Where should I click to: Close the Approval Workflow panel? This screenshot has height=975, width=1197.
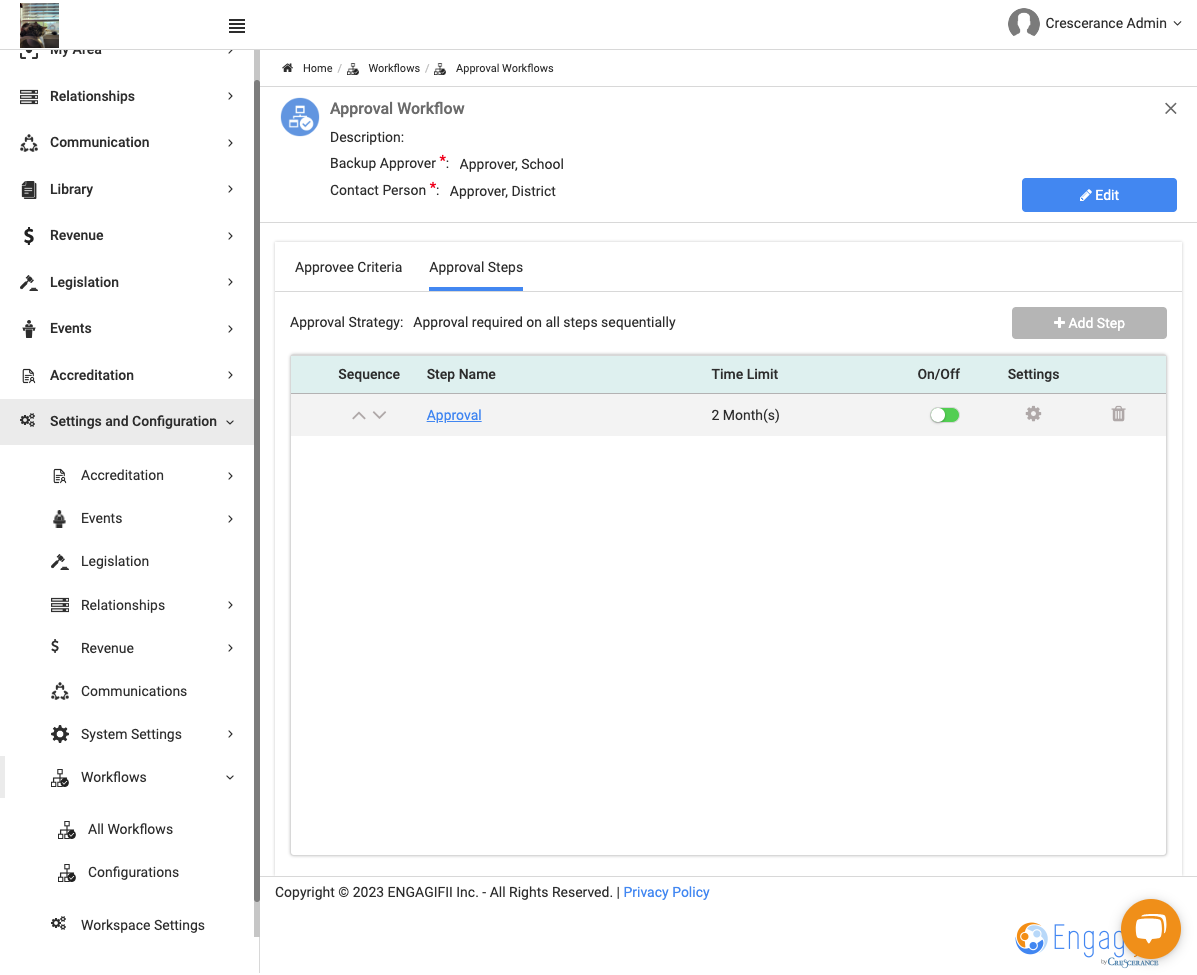tap(1170, 108)
